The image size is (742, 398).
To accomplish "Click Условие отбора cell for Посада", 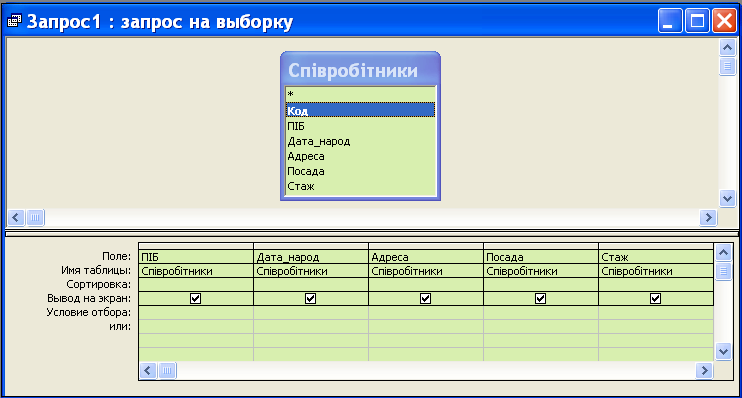I will (541, 312).
